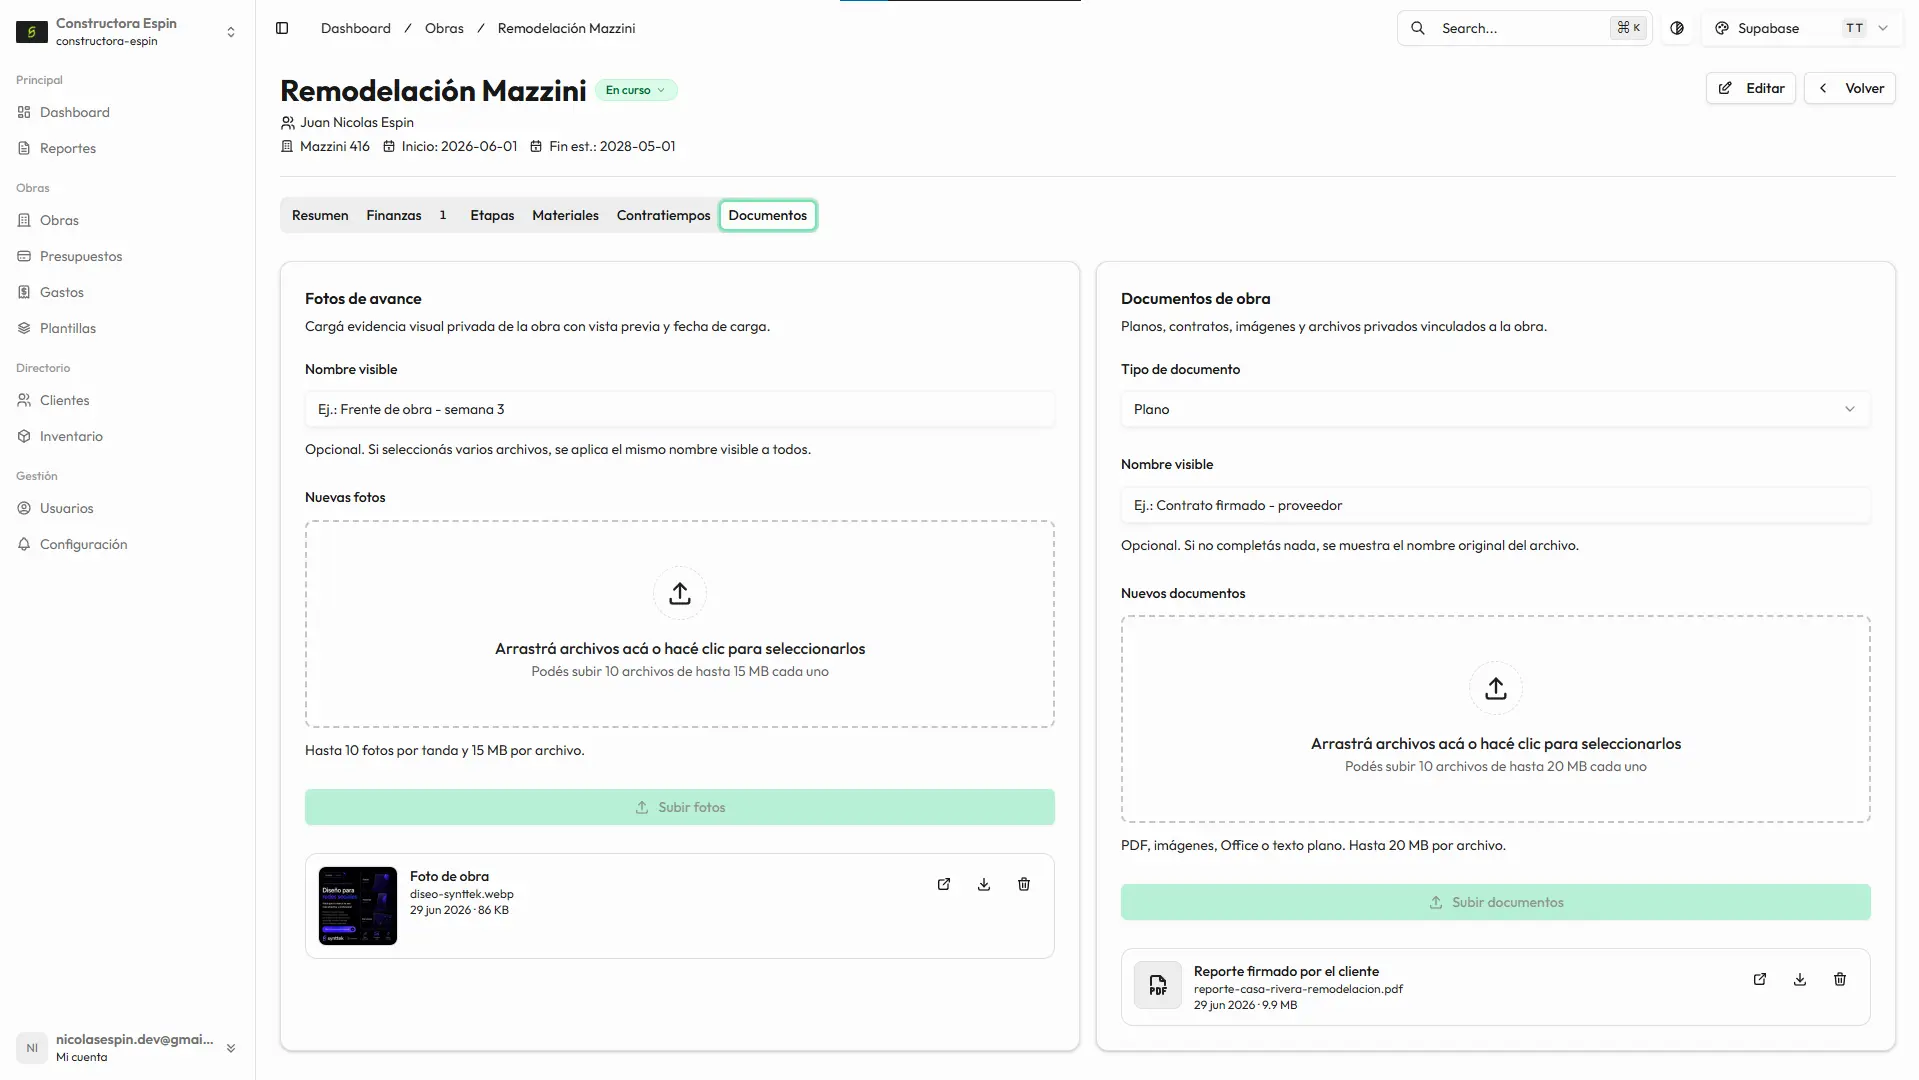Viewport: 1919px width, 1080px height.
Task: Select the Documentos tab
Action: coord(768,215)
